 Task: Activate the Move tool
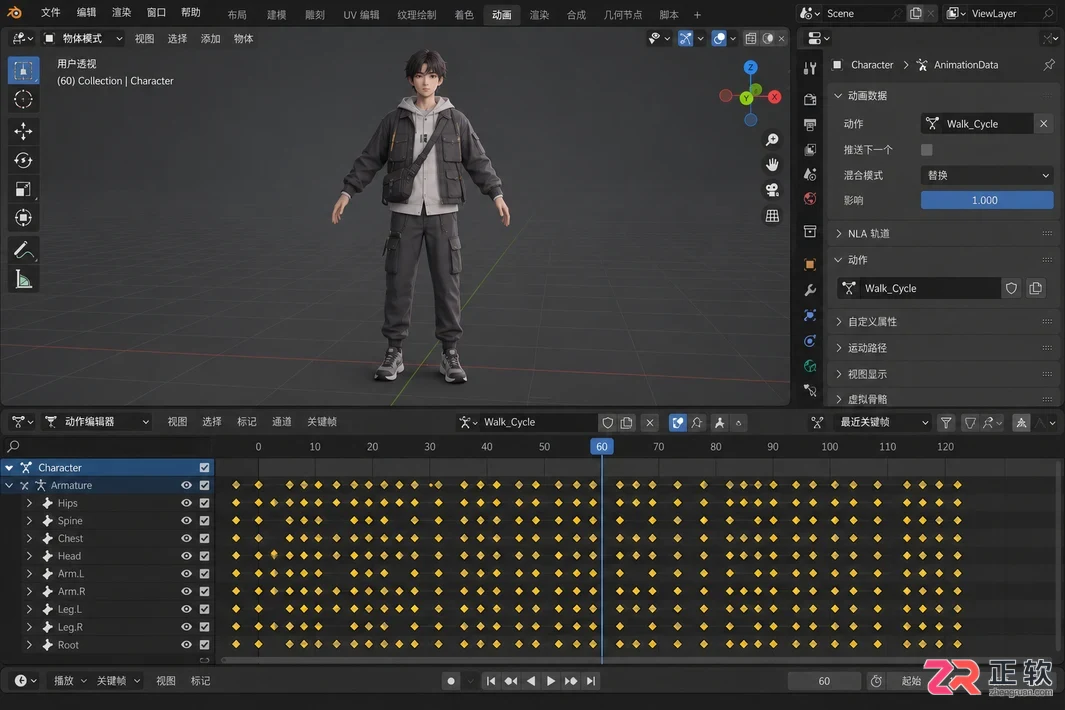[23, 131]
